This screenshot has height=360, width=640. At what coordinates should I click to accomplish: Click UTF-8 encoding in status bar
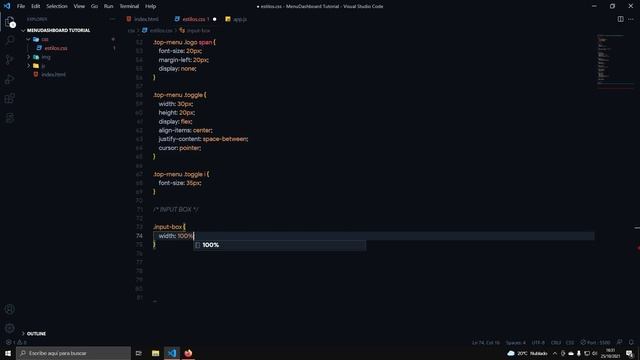coord(538,342)
